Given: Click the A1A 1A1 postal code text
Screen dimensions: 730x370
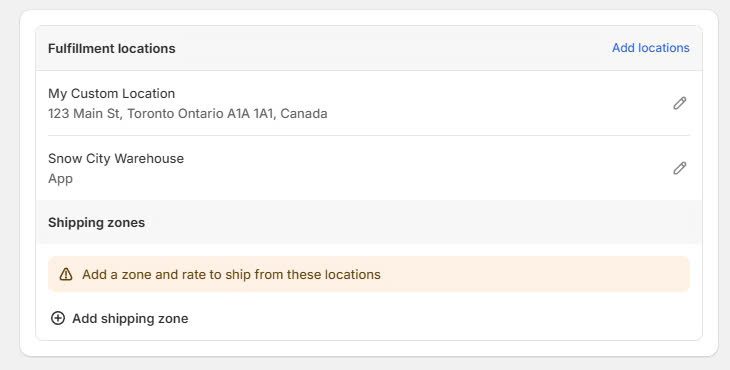Looking at the screenshot, I should pyautogui.click(x=250, y=114).
